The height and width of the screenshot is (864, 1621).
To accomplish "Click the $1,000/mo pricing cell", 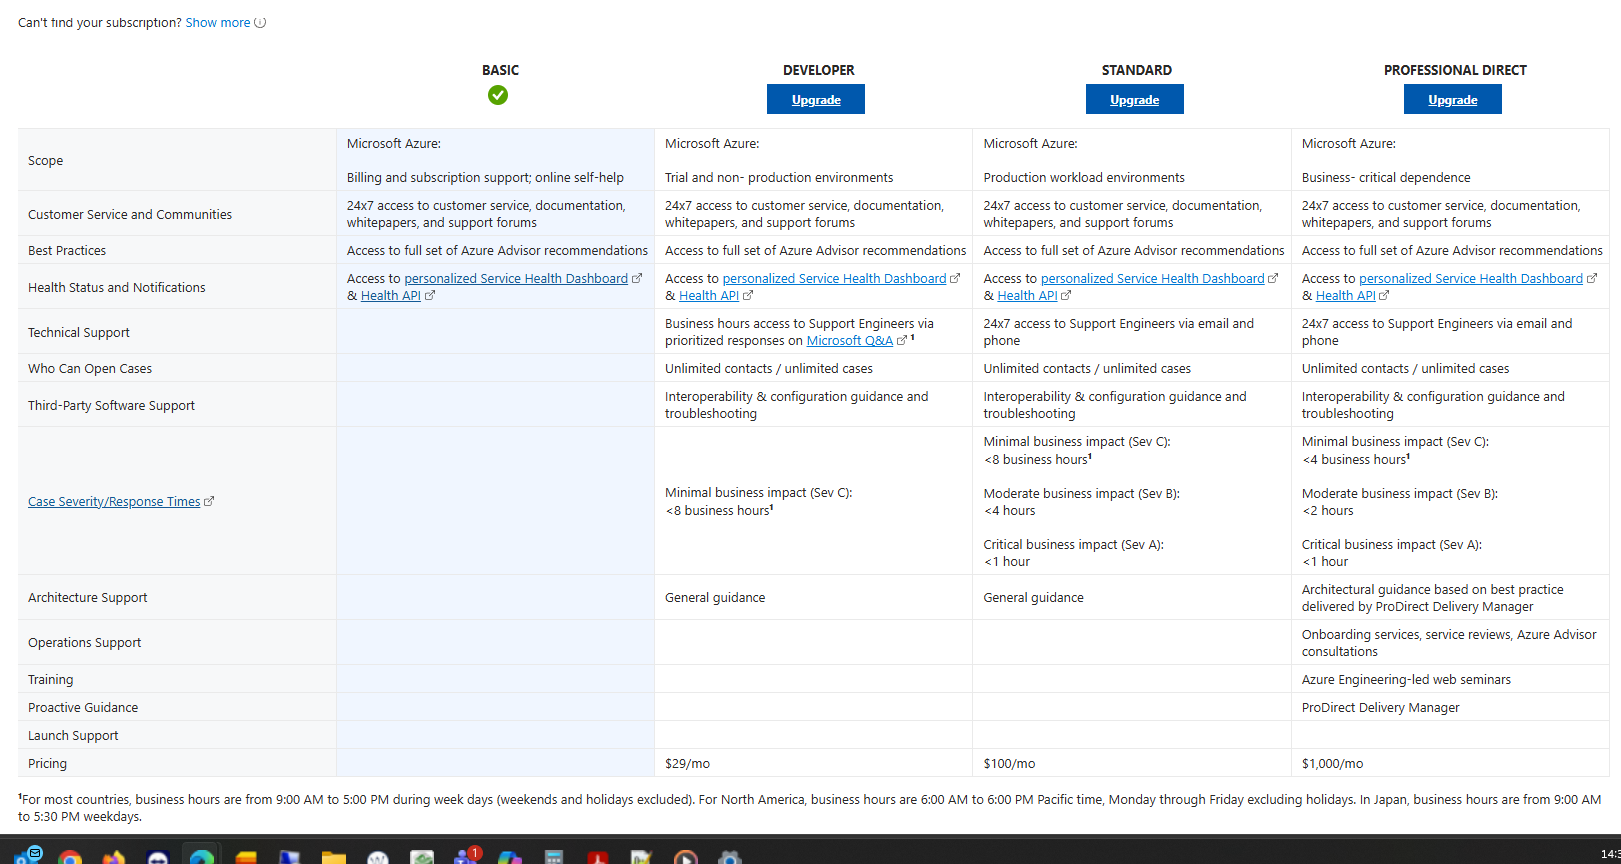I will [x=1450, y=763].
